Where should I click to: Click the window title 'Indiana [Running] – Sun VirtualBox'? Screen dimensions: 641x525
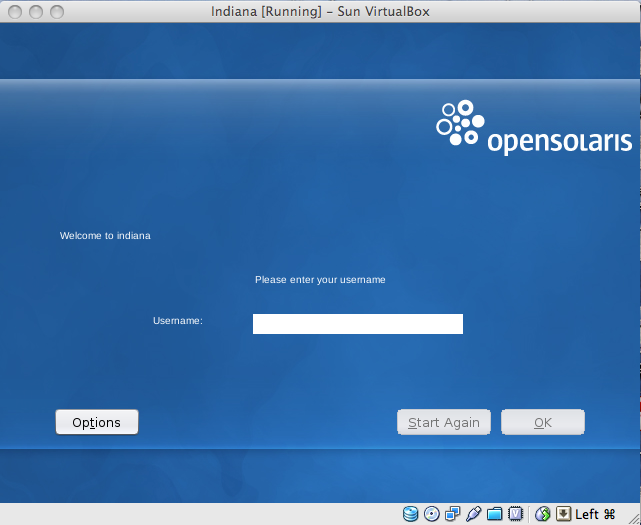pos(320,11)
